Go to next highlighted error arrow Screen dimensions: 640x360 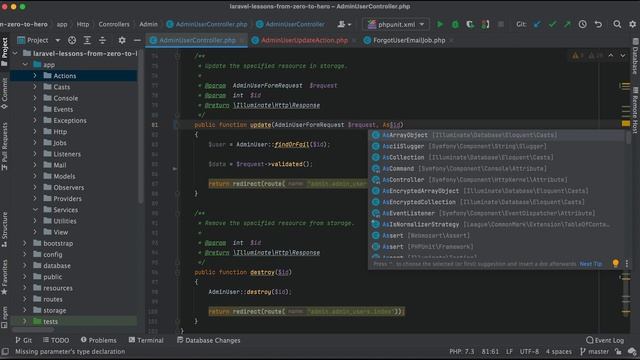pos(622,56)
